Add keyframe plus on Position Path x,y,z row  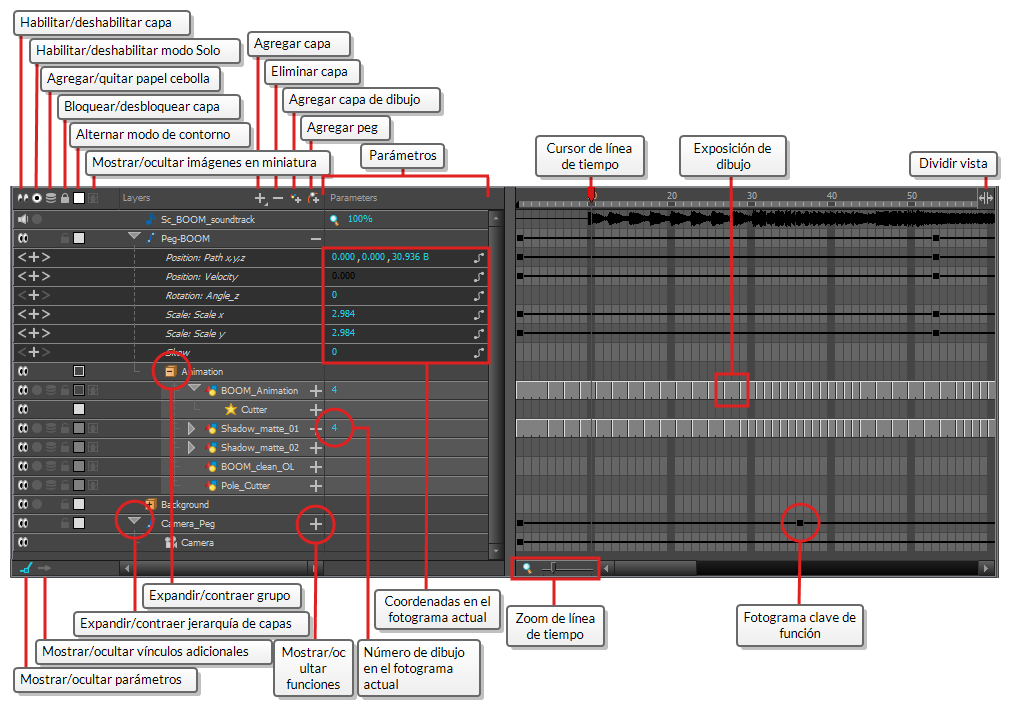(x=33, y=258)
